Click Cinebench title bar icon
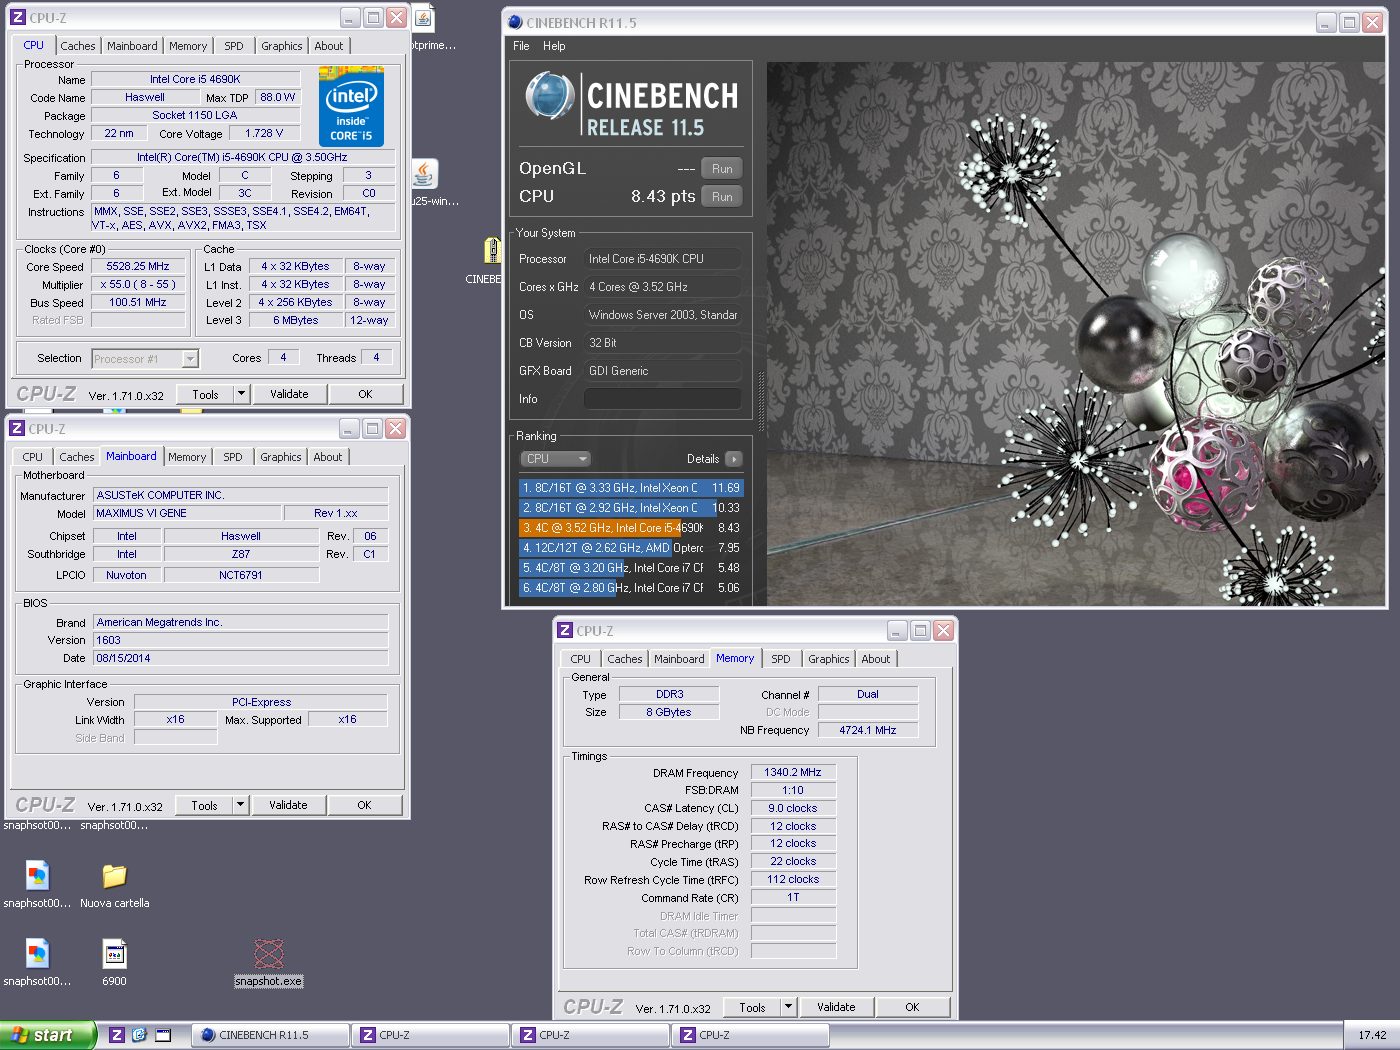 pyautogui.click(x=515, y=22)
